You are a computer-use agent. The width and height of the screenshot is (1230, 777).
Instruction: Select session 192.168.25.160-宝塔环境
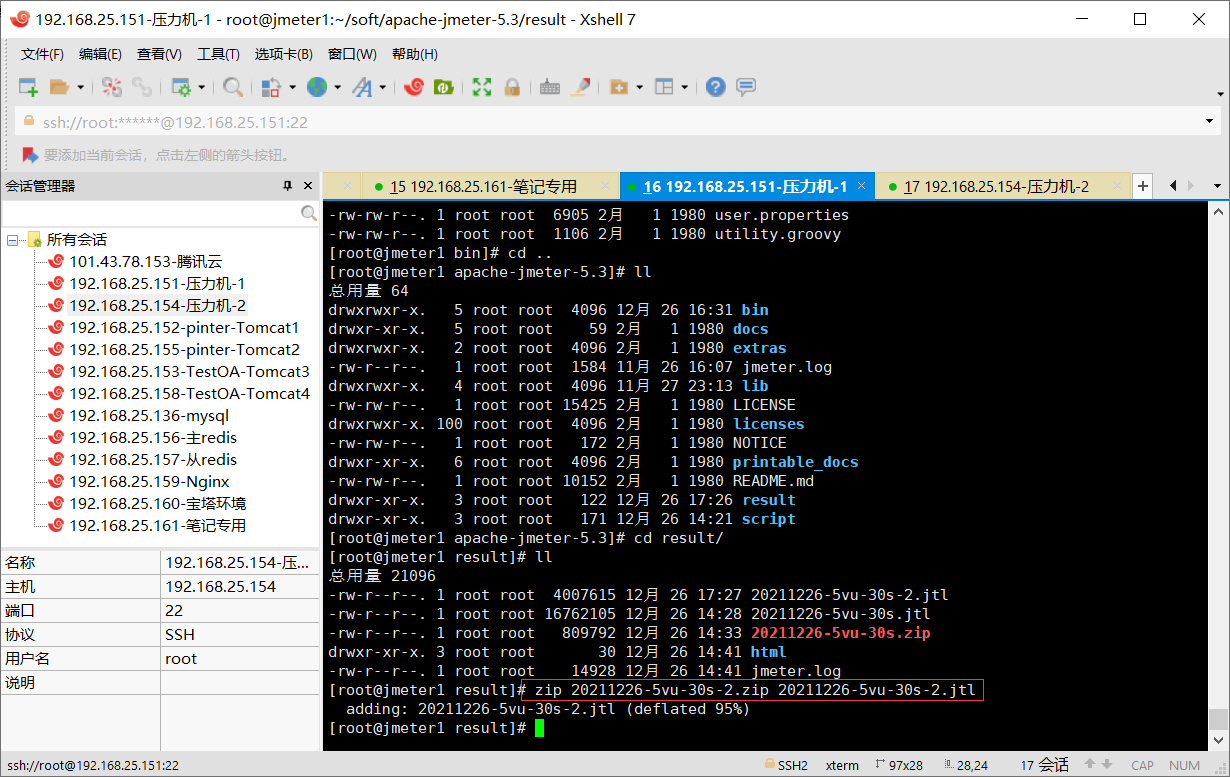[x=157, y=504]
